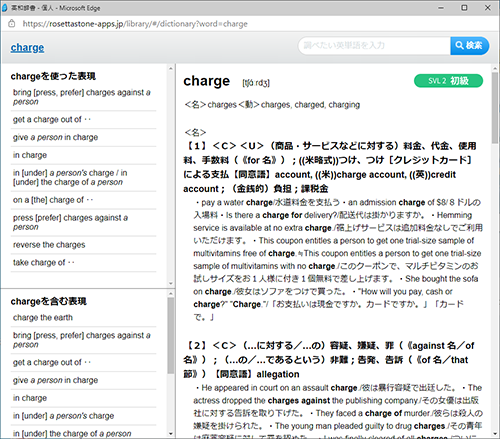Open 'give a person in charge' in top expressions list
The image size is (500, 439).
click(83, 137)
